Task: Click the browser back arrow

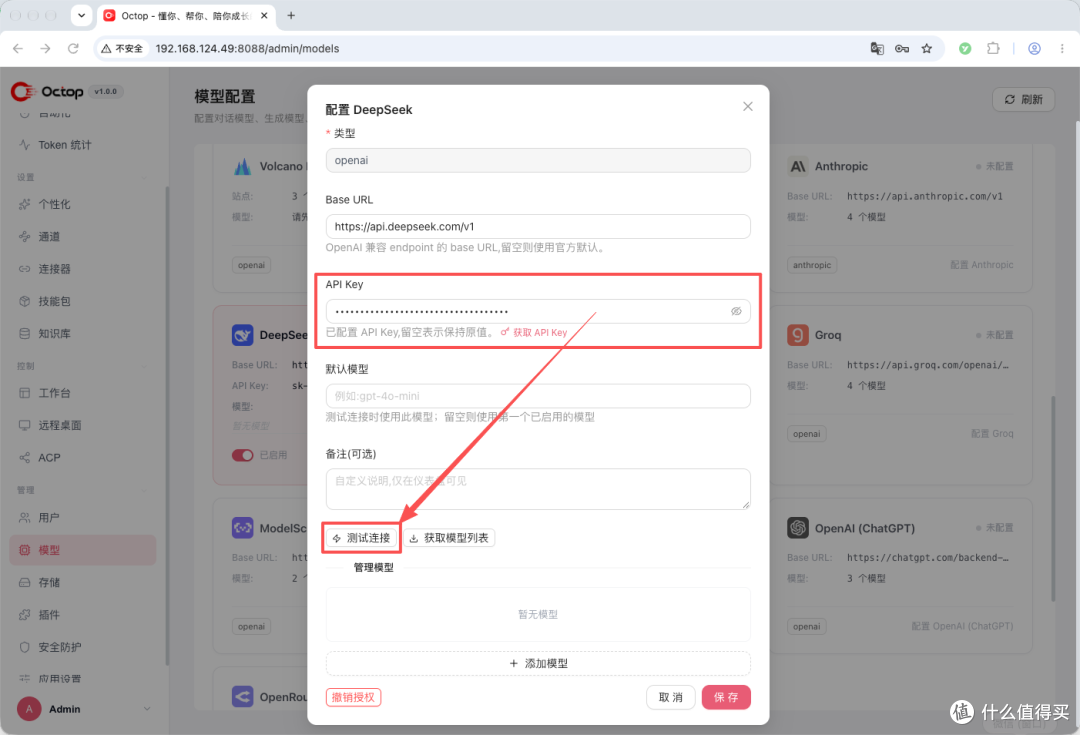Action: click(x=18, y=48)
